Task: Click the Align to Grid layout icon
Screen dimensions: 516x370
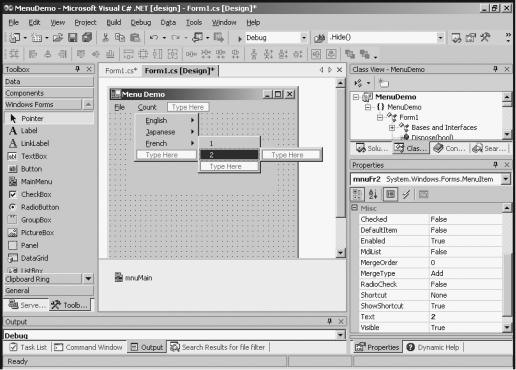Action: tap(14, 54)
